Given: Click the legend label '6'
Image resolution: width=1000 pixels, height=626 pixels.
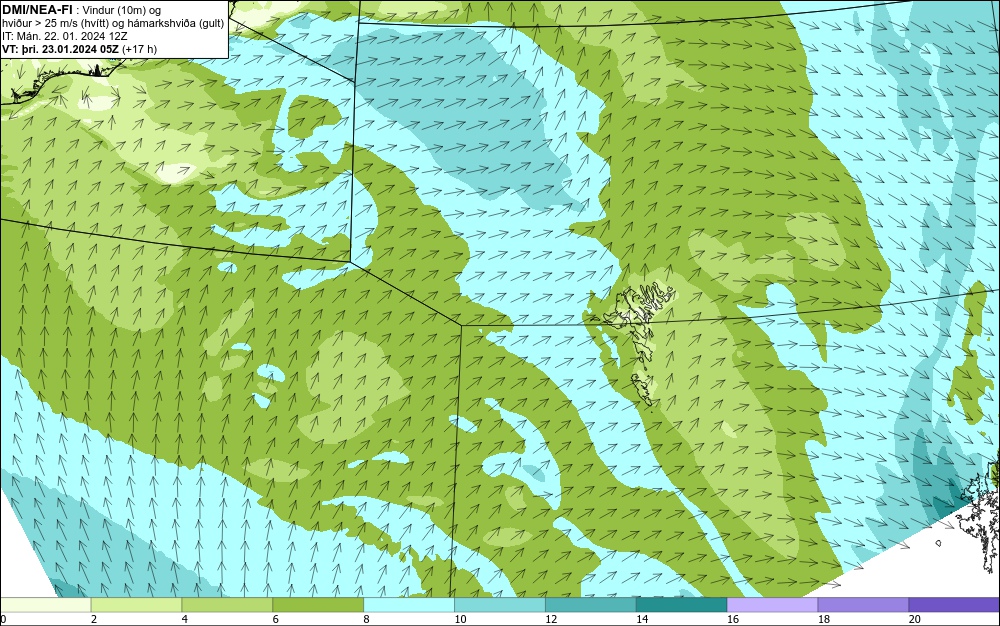Looking at the screenshot, I should pyautogui.click(x=276, y=619).
